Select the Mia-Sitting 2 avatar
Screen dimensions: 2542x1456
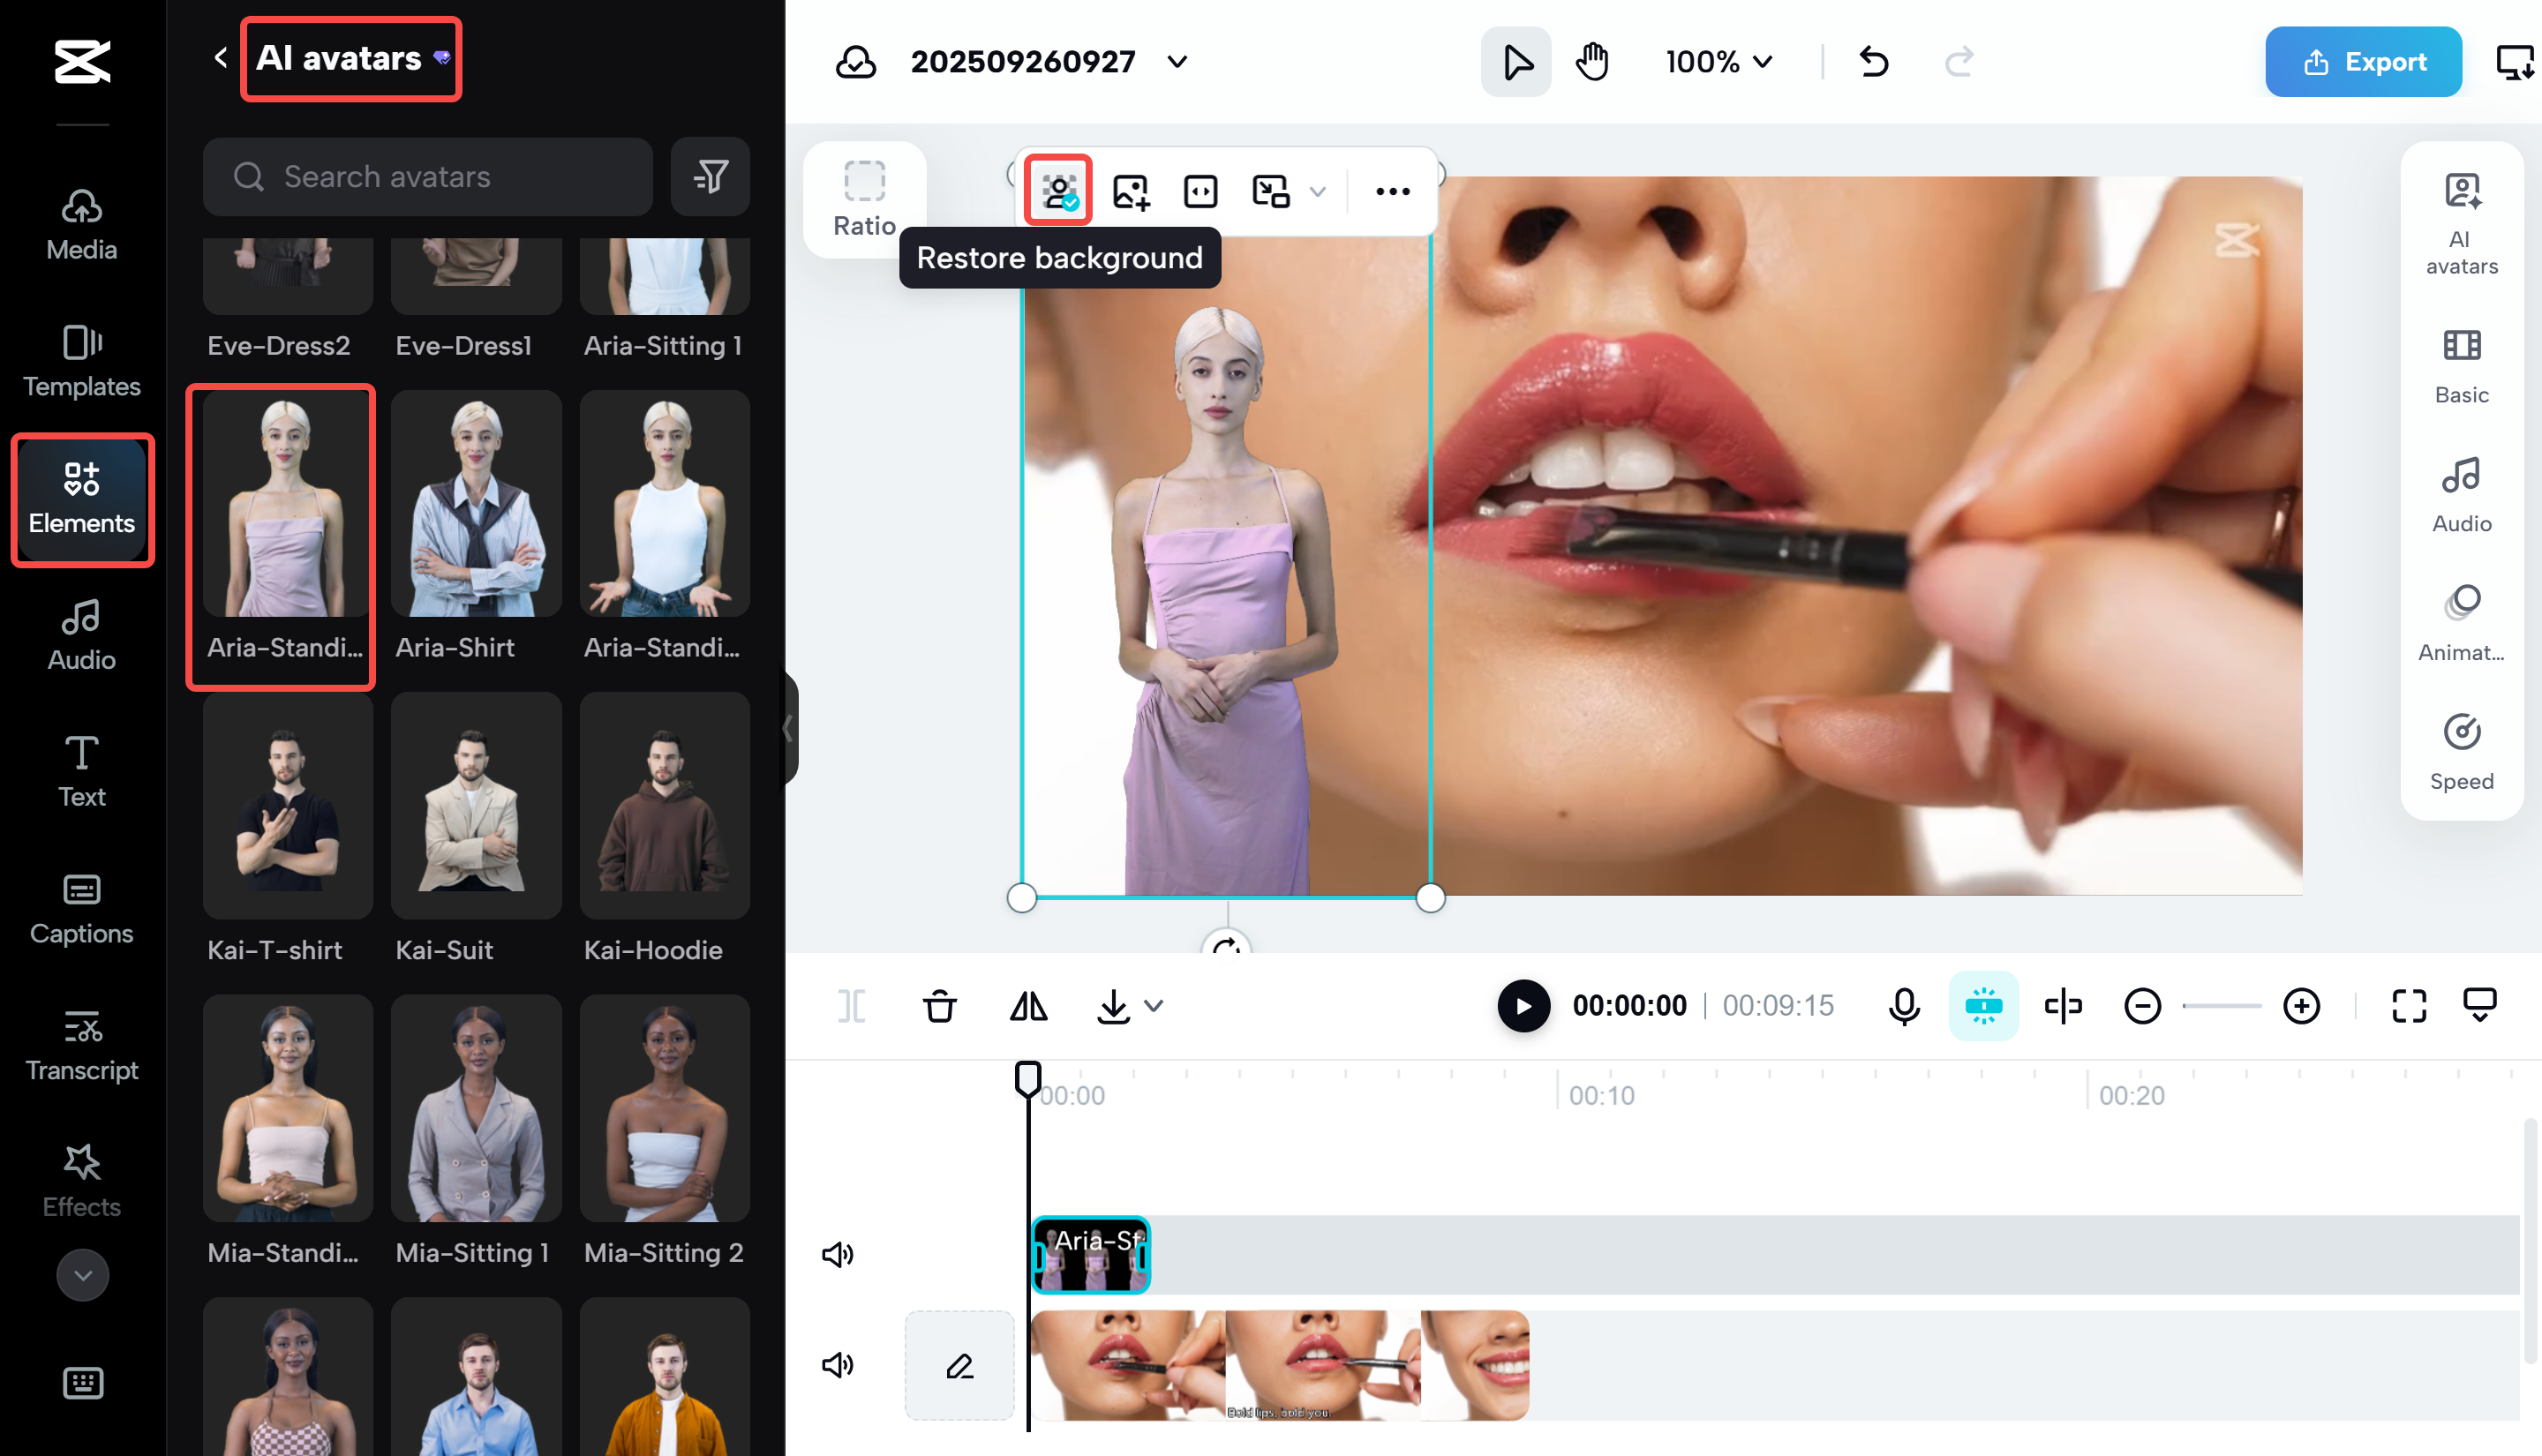tap(665, 1132)
